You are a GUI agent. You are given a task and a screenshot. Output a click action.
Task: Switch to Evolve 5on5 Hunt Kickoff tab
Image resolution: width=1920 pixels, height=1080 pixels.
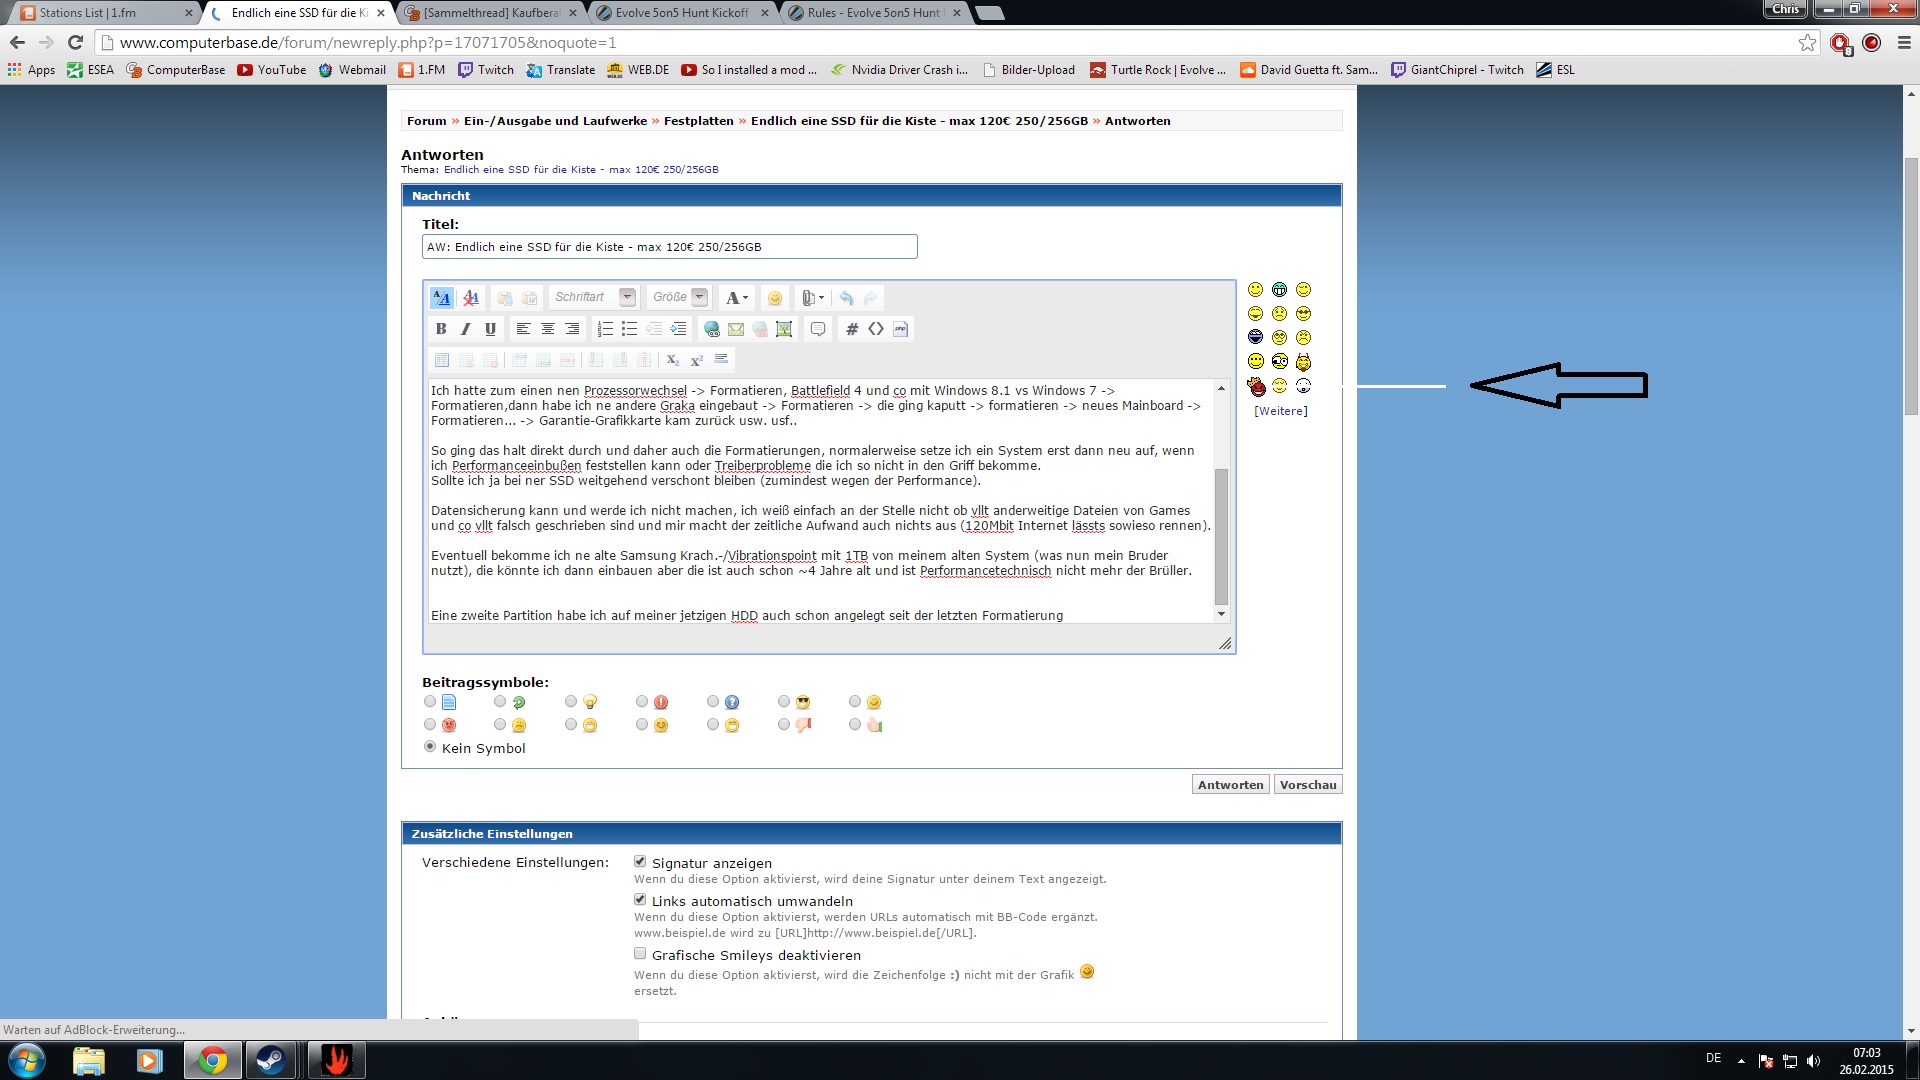pyautogui.click(x=682, y=13)
